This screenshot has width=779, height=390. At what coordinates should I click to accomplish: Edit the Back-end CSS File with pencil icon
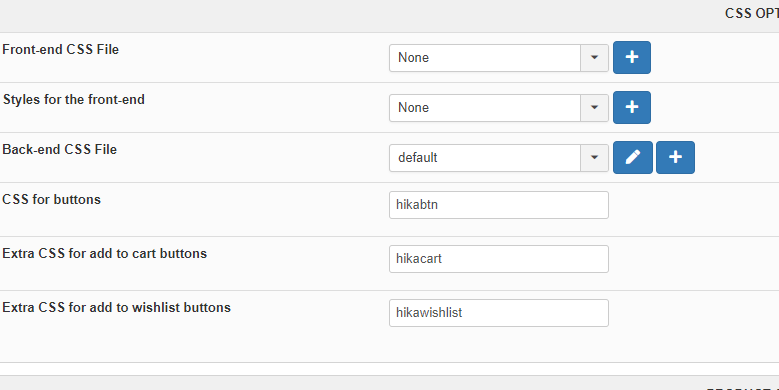(x=632, y=157)
